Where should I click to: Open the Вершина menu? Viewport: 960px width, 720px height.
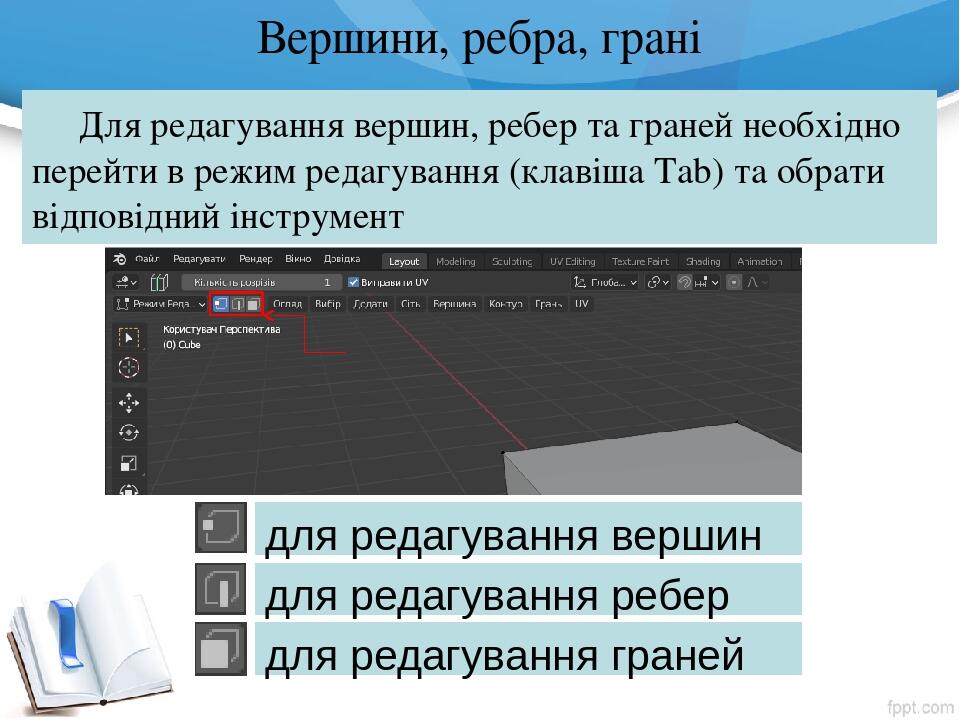pyautogui.click(x=454, y=304)
